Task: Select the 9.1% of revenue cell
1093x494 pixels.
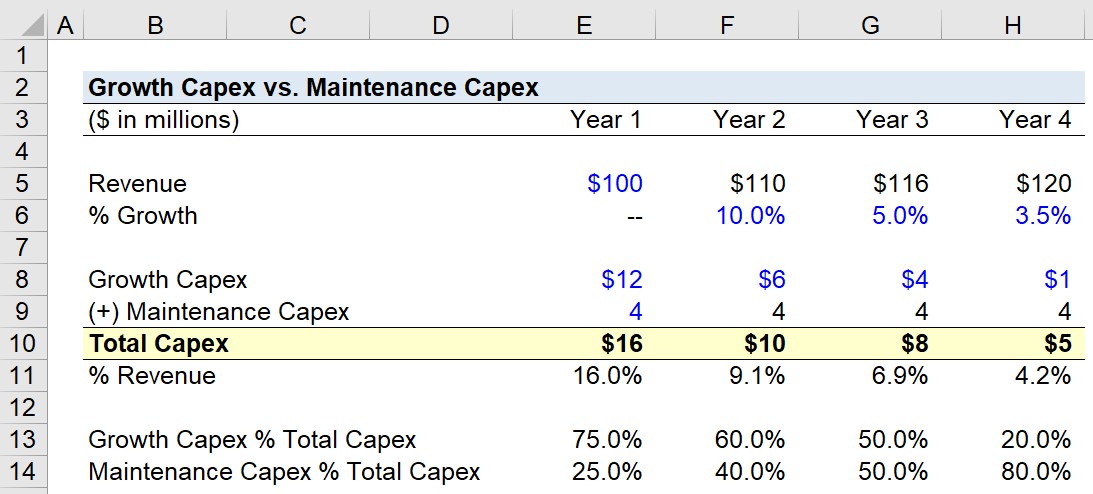Action: (x=757, y=376)
